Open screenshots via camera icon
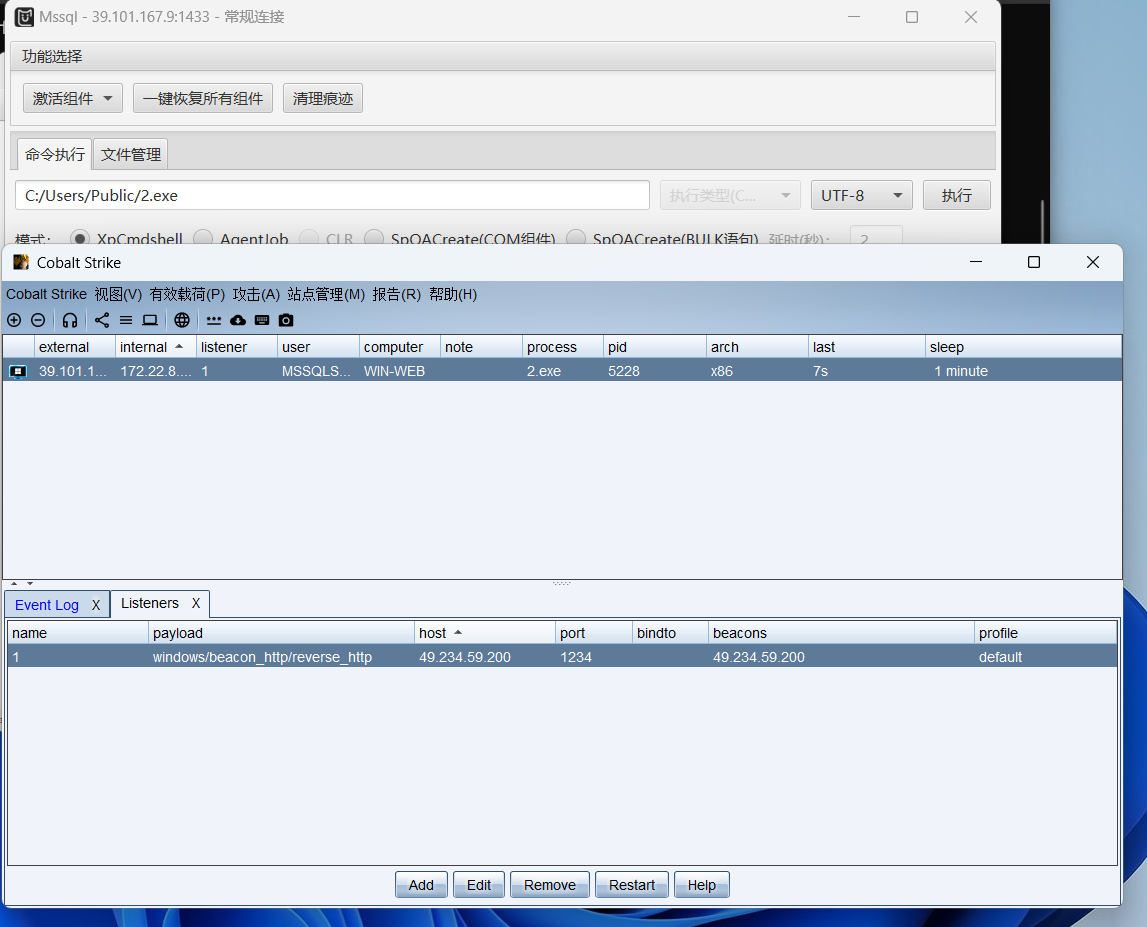The image size is (1147, 927). 286,320
